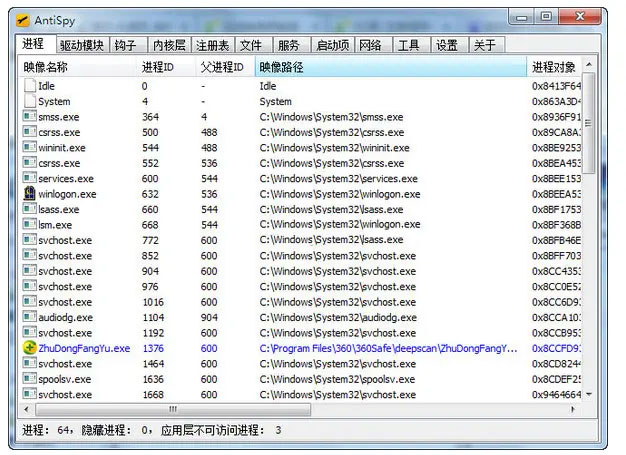This screenshot has height=455, width=626.
Task: Sort by the 映像名称 column header
Action: tap(77, 67)
